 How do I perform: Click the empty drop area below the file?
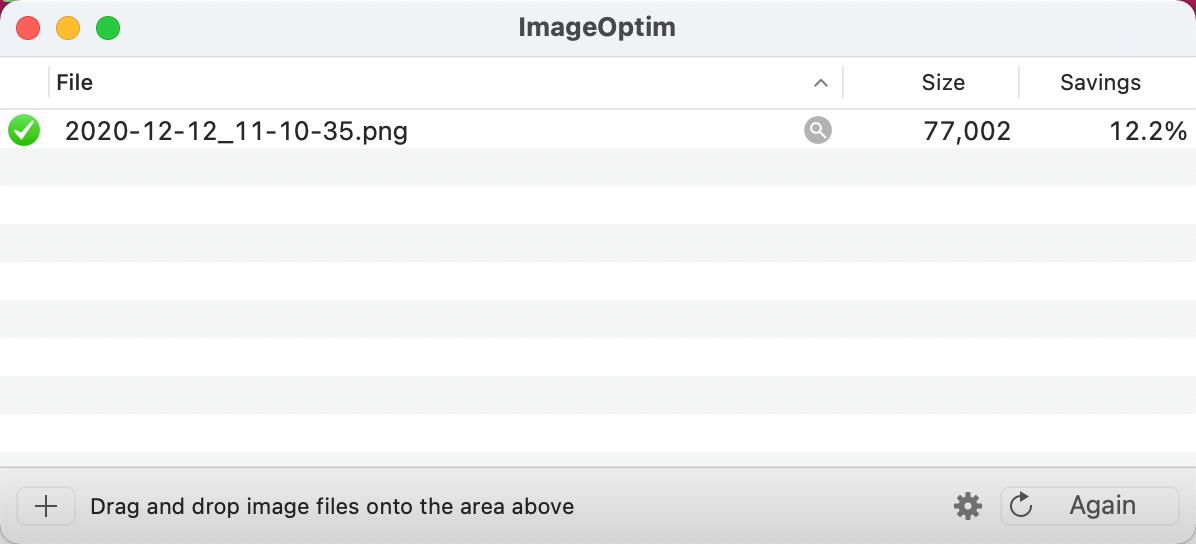(598, 307)
